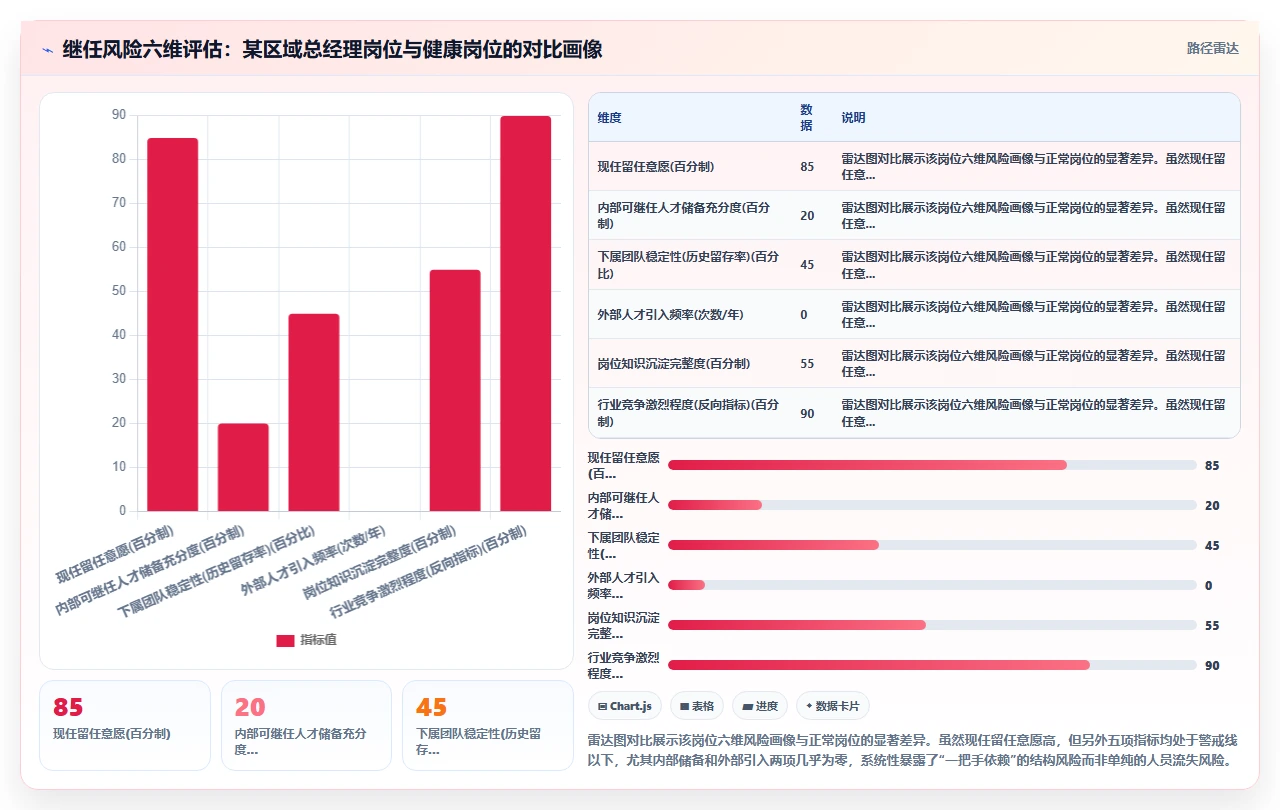Click the 90 axis label on chart
This screenshot has height=810, width=1280.
[119, 115]
